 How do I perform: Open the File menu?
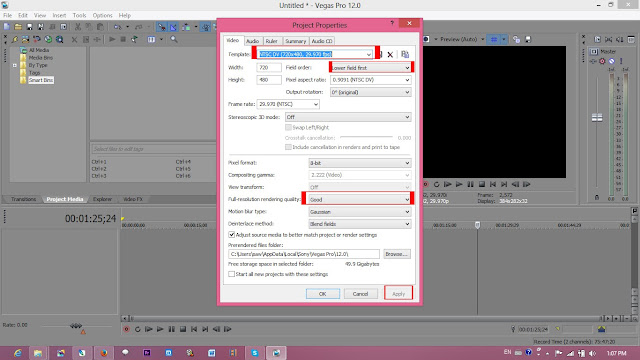7,16
